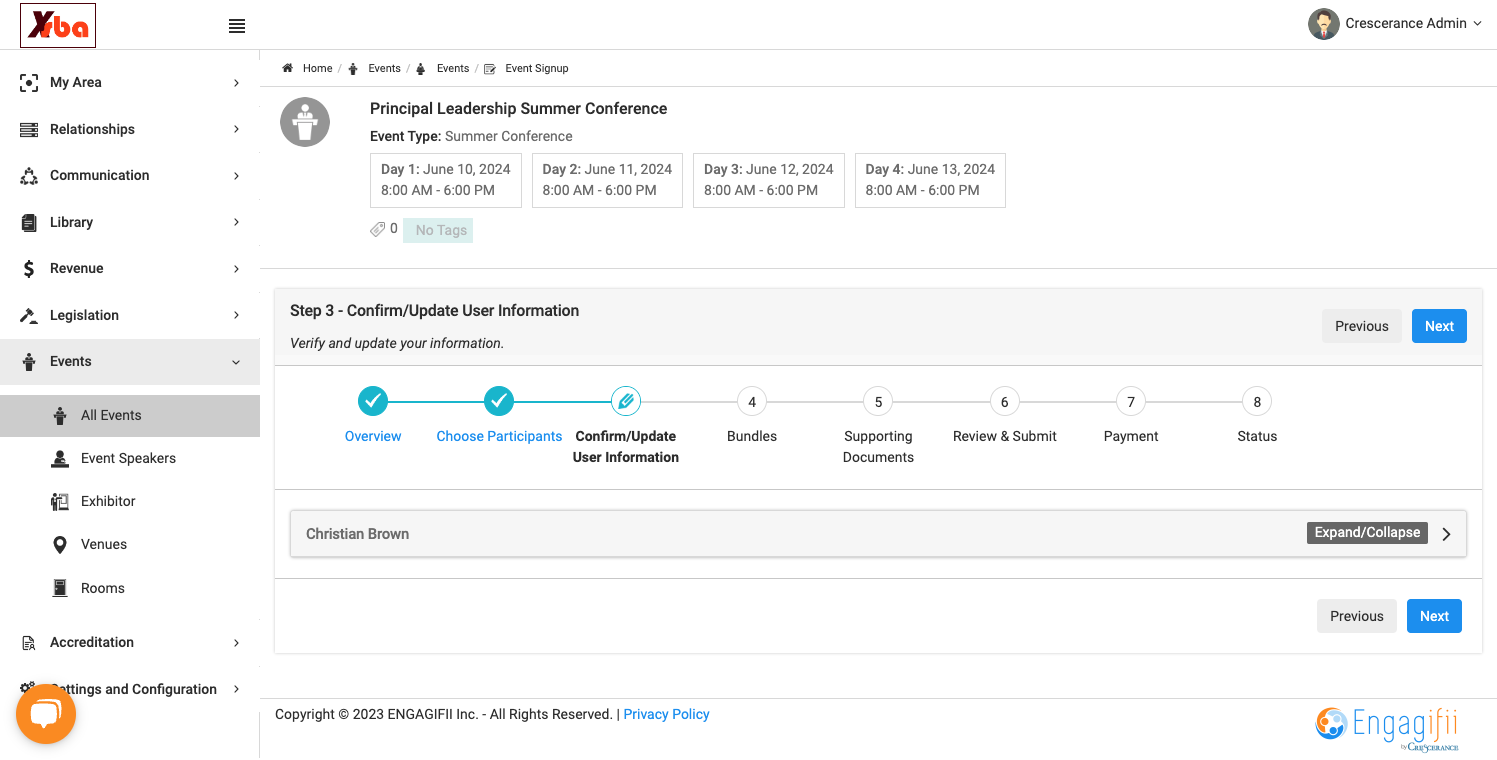Select All Events in sidebar

[x=130, y=416]
